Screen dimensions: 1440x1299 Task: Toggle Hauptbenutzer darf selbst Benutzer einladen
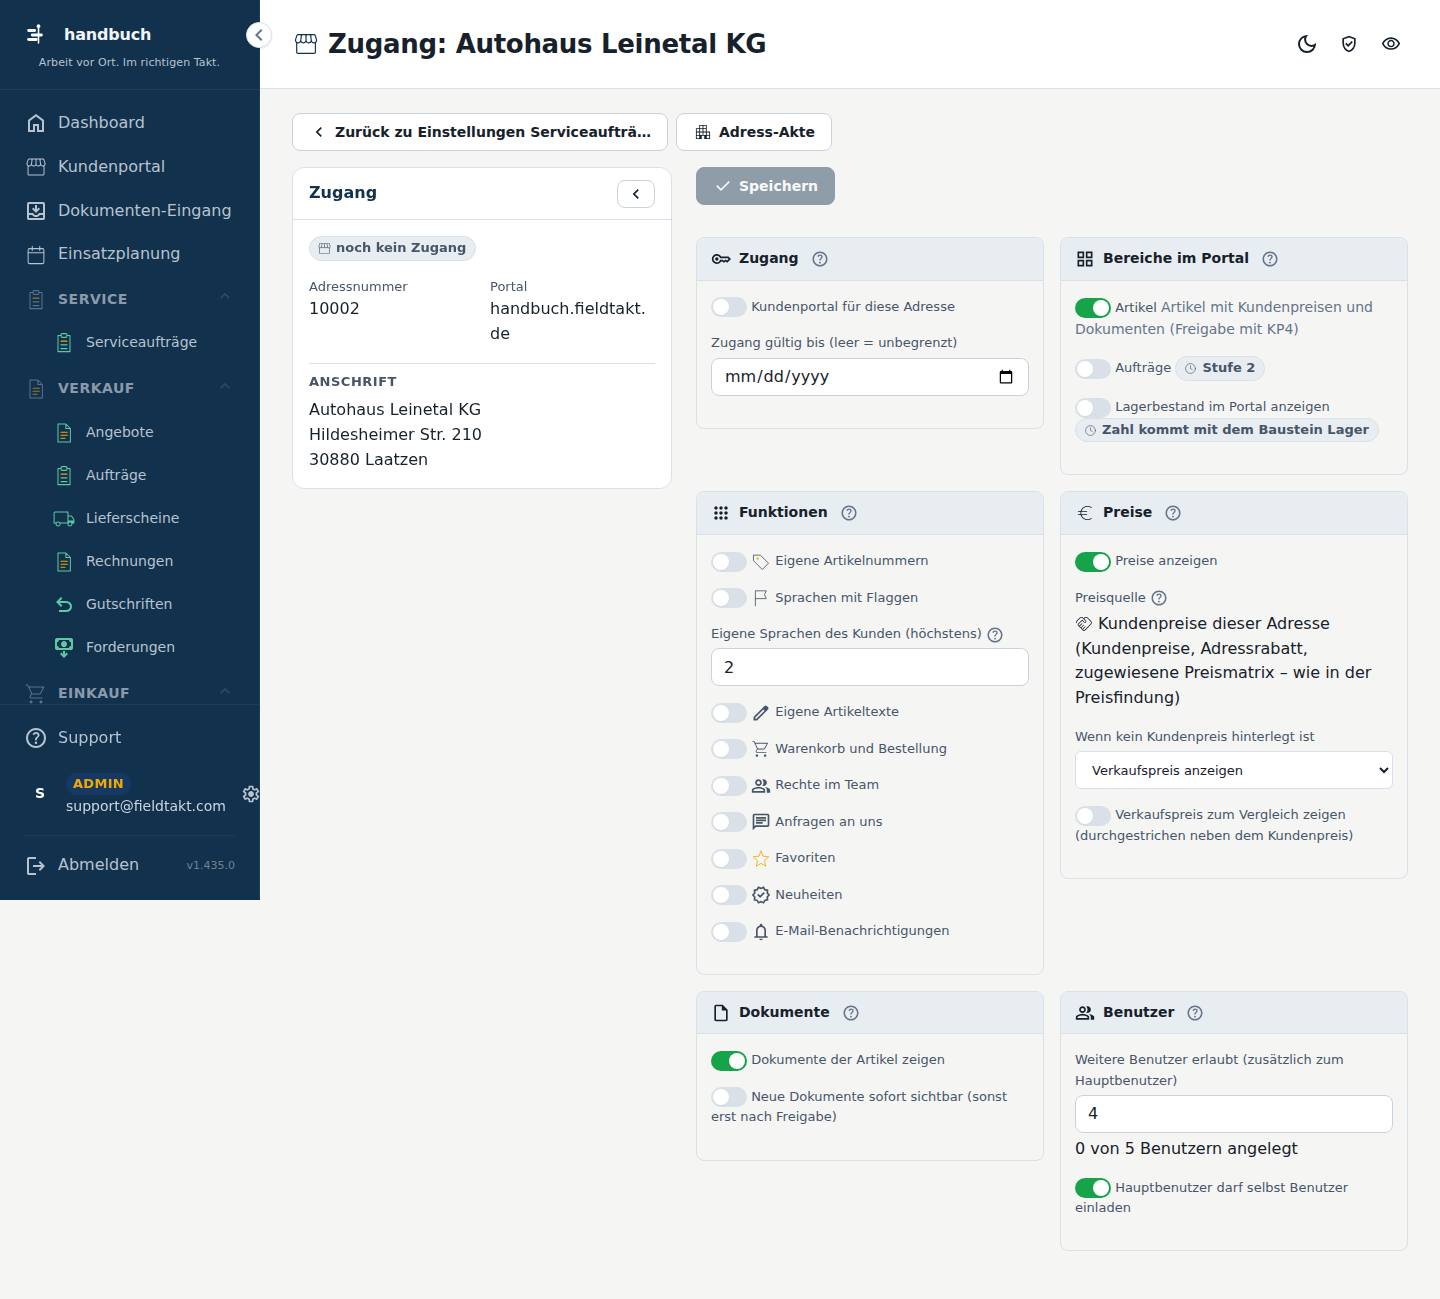(x=1093, y=1188)
